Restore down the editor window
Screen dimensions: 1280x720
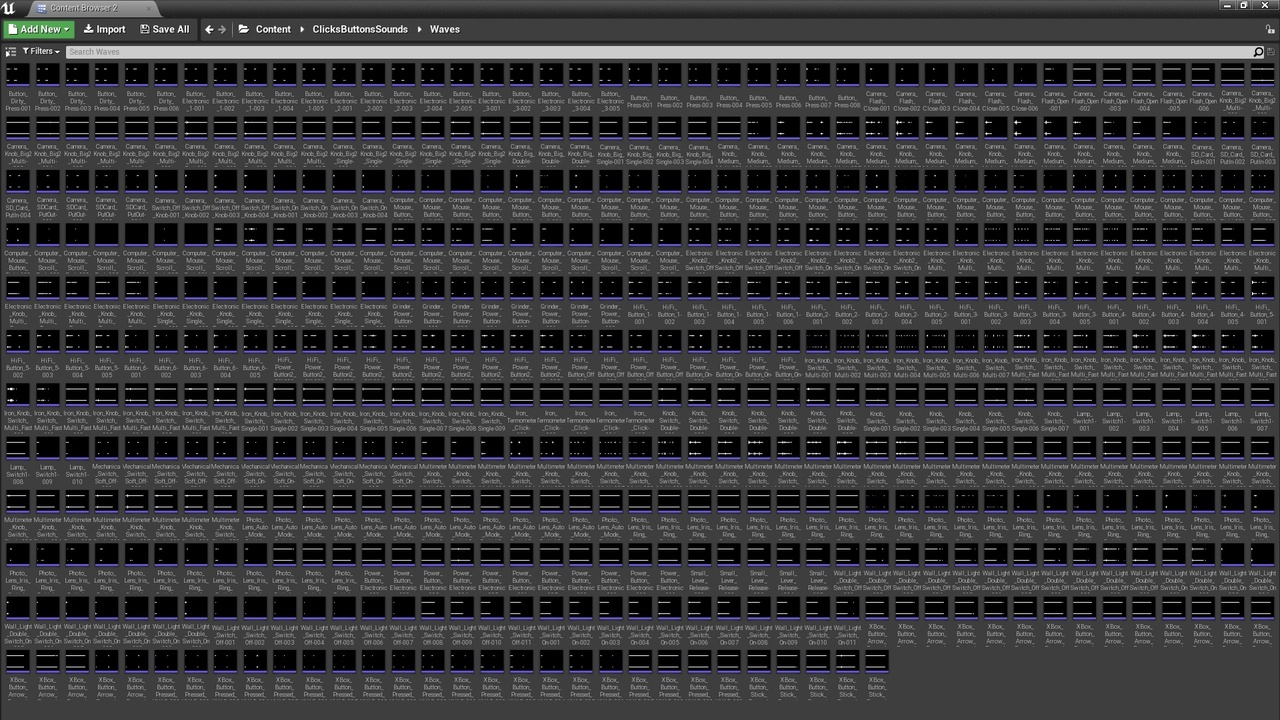pos(1244,5)
